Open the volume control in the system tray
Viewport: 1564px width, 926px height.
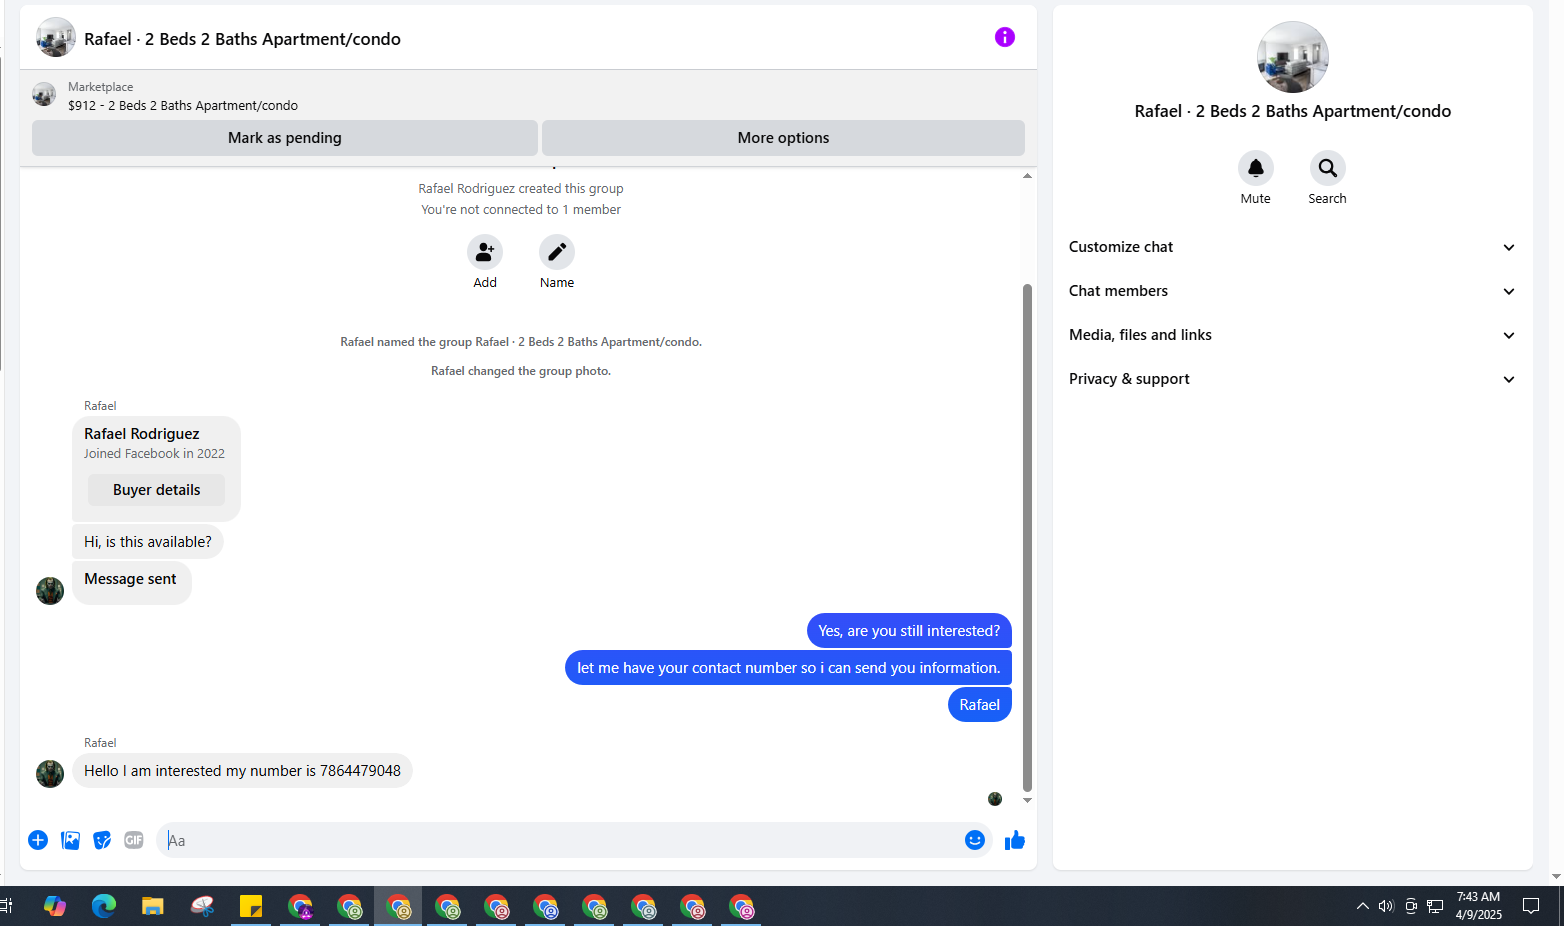pos(1386,906)
